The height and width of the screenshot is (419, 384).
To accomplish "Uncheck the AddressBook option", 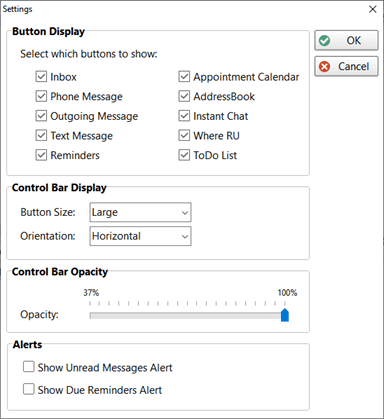I will pyautogui.click(x=184, y=96).
